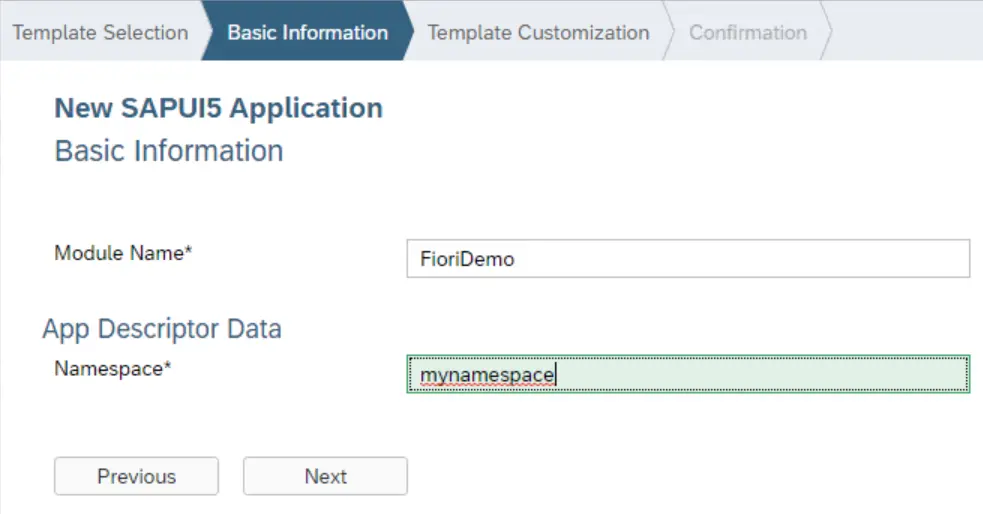The image size is (983, 514).
Task: Proceed with the Next button
Action: point(325,476)
